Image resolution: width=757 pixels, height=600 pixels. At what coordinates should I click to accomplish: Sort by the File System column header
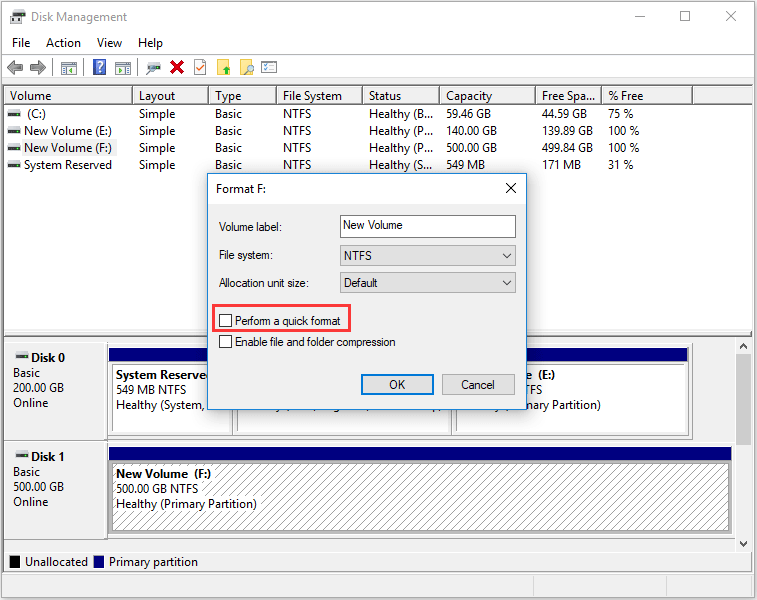coord(320,96)
